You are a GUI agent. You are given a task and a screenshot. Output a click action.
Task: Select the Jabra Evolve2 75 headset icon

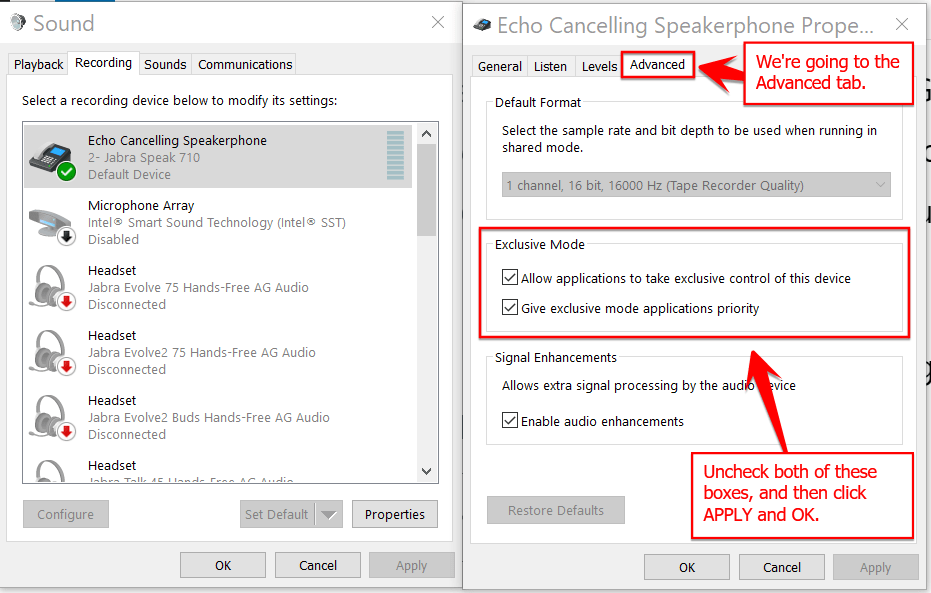(x=50, y=352)
